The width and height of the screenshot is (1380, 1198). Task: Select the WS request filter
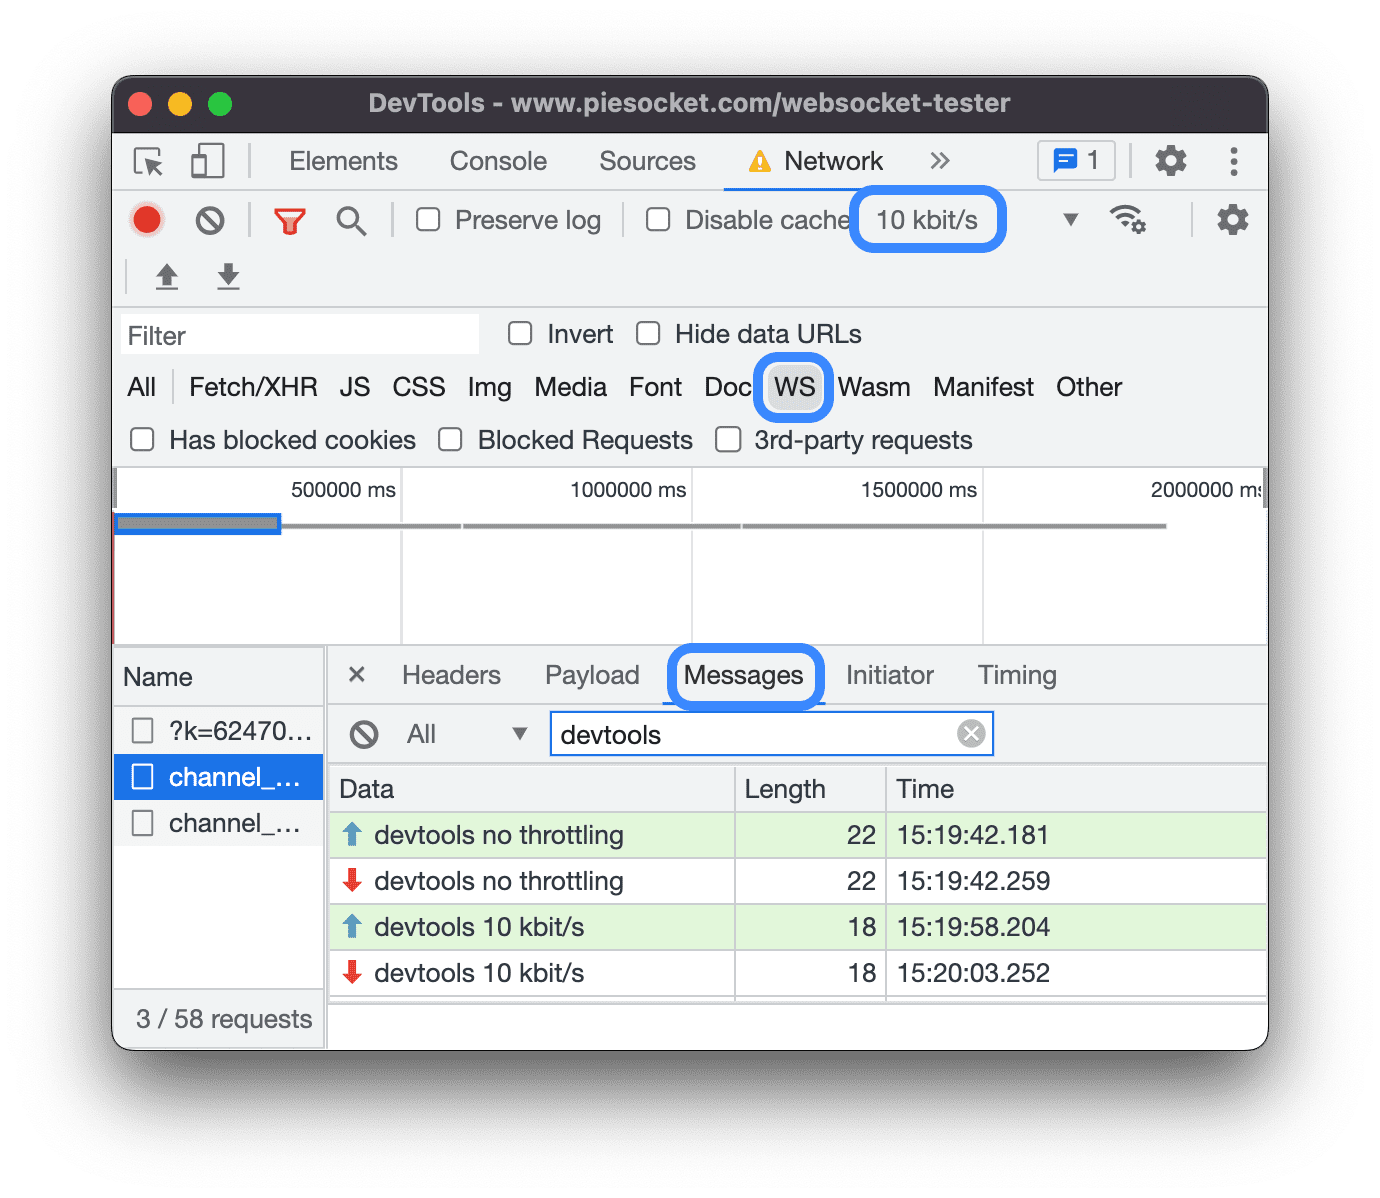pos(792,387)
